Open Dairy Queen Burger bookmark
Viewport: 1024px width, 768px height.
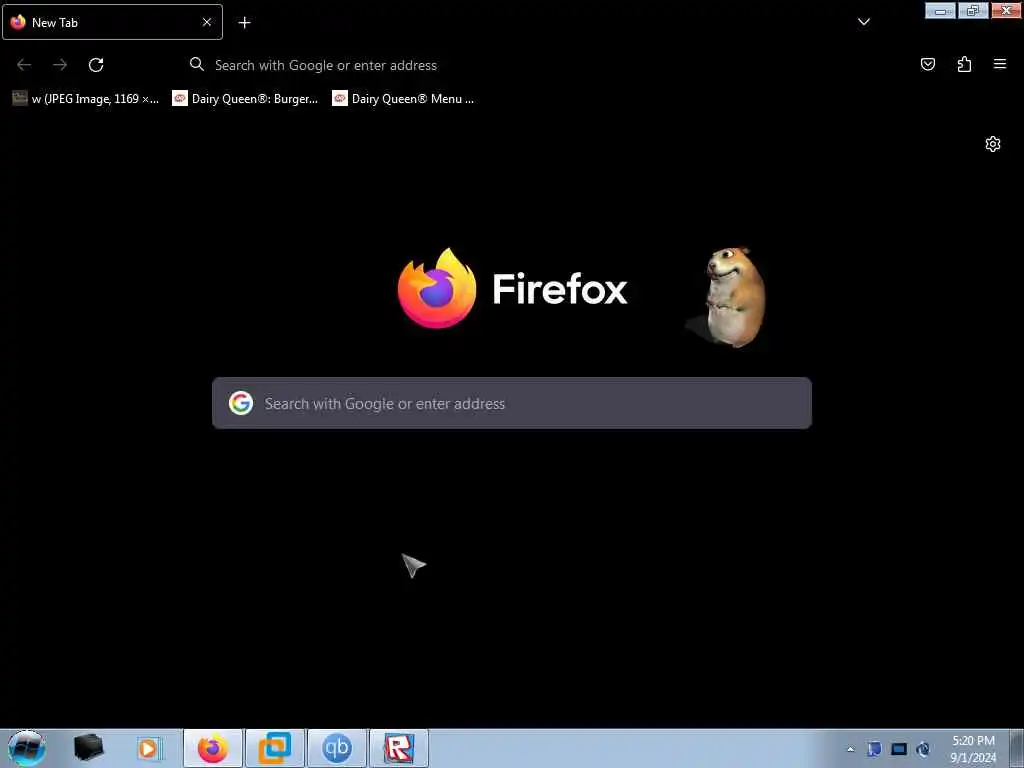(245, 99)
